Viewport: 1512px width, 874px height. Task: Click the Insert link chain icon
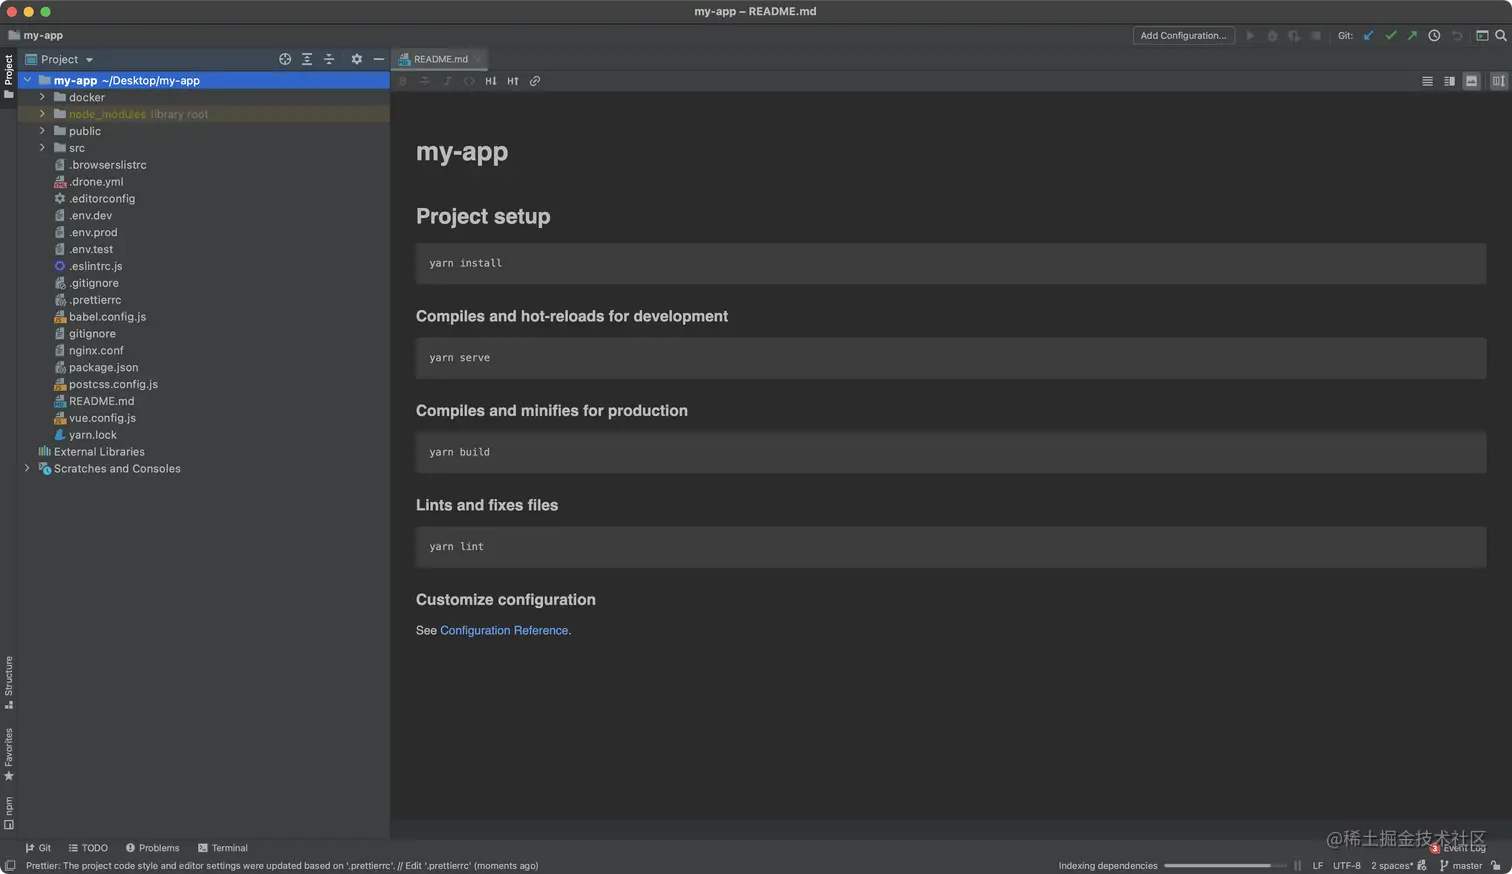535,81
